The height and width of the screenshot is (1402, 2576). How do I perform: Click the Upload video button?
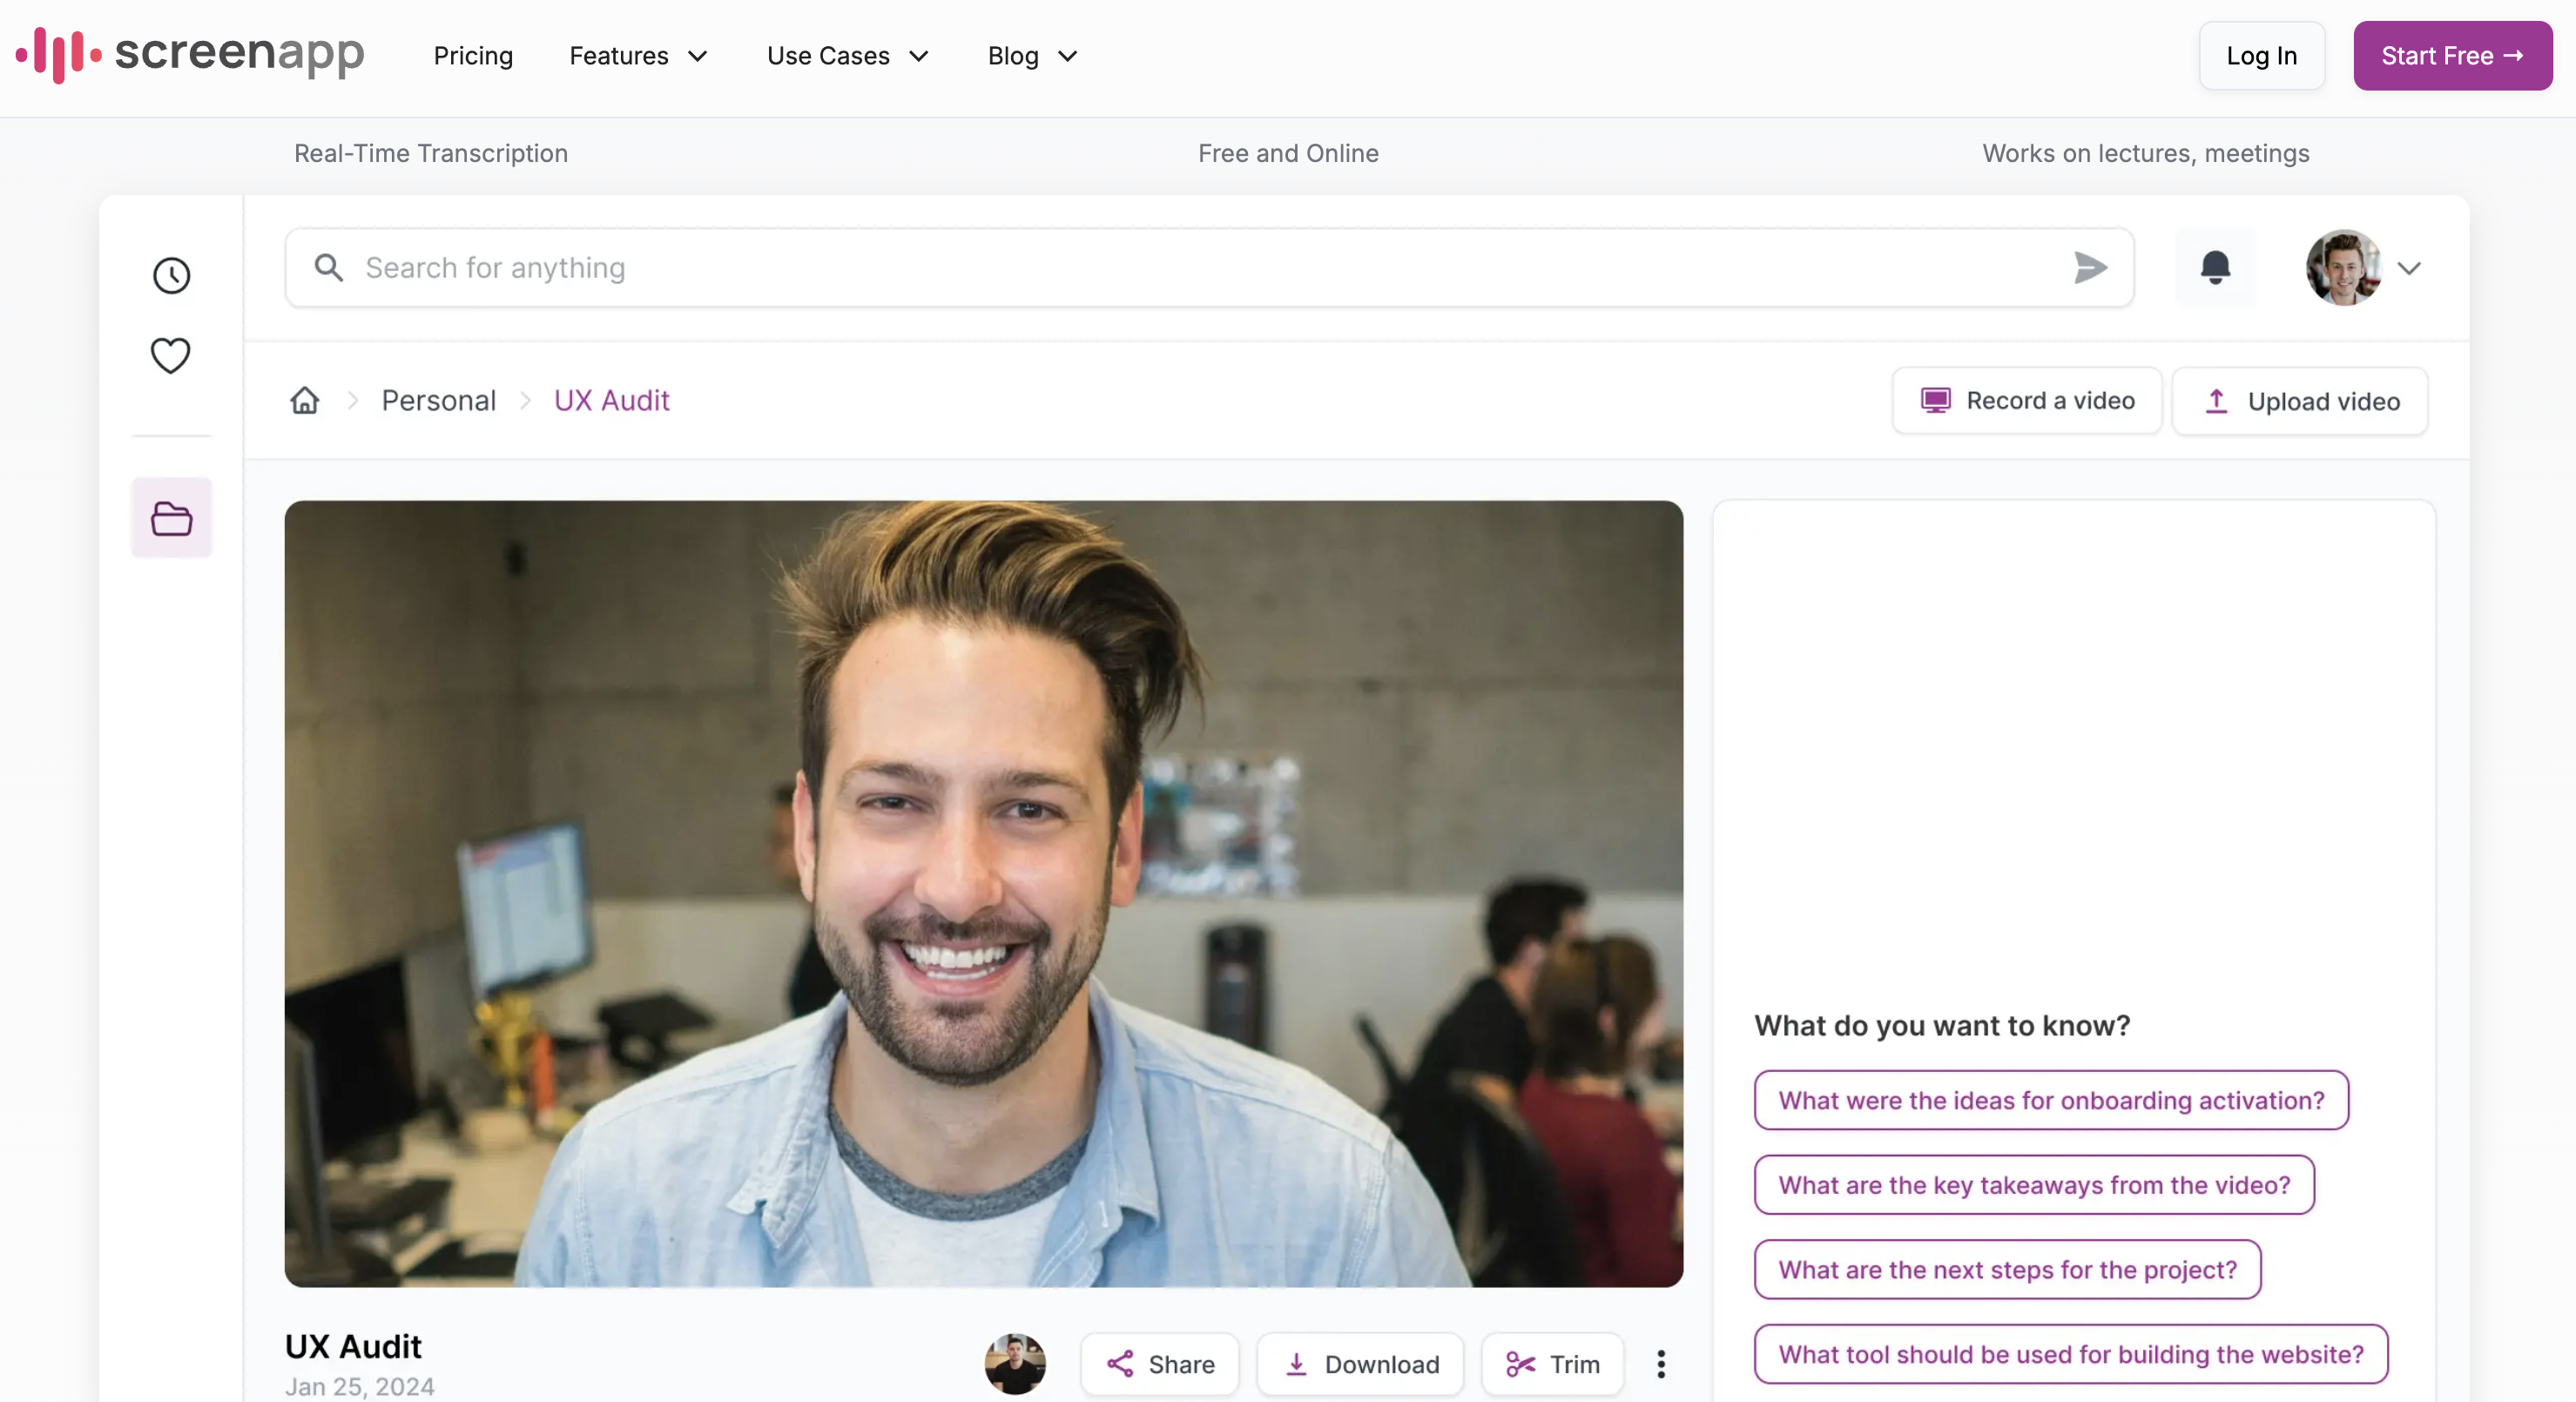(2300, 401)
